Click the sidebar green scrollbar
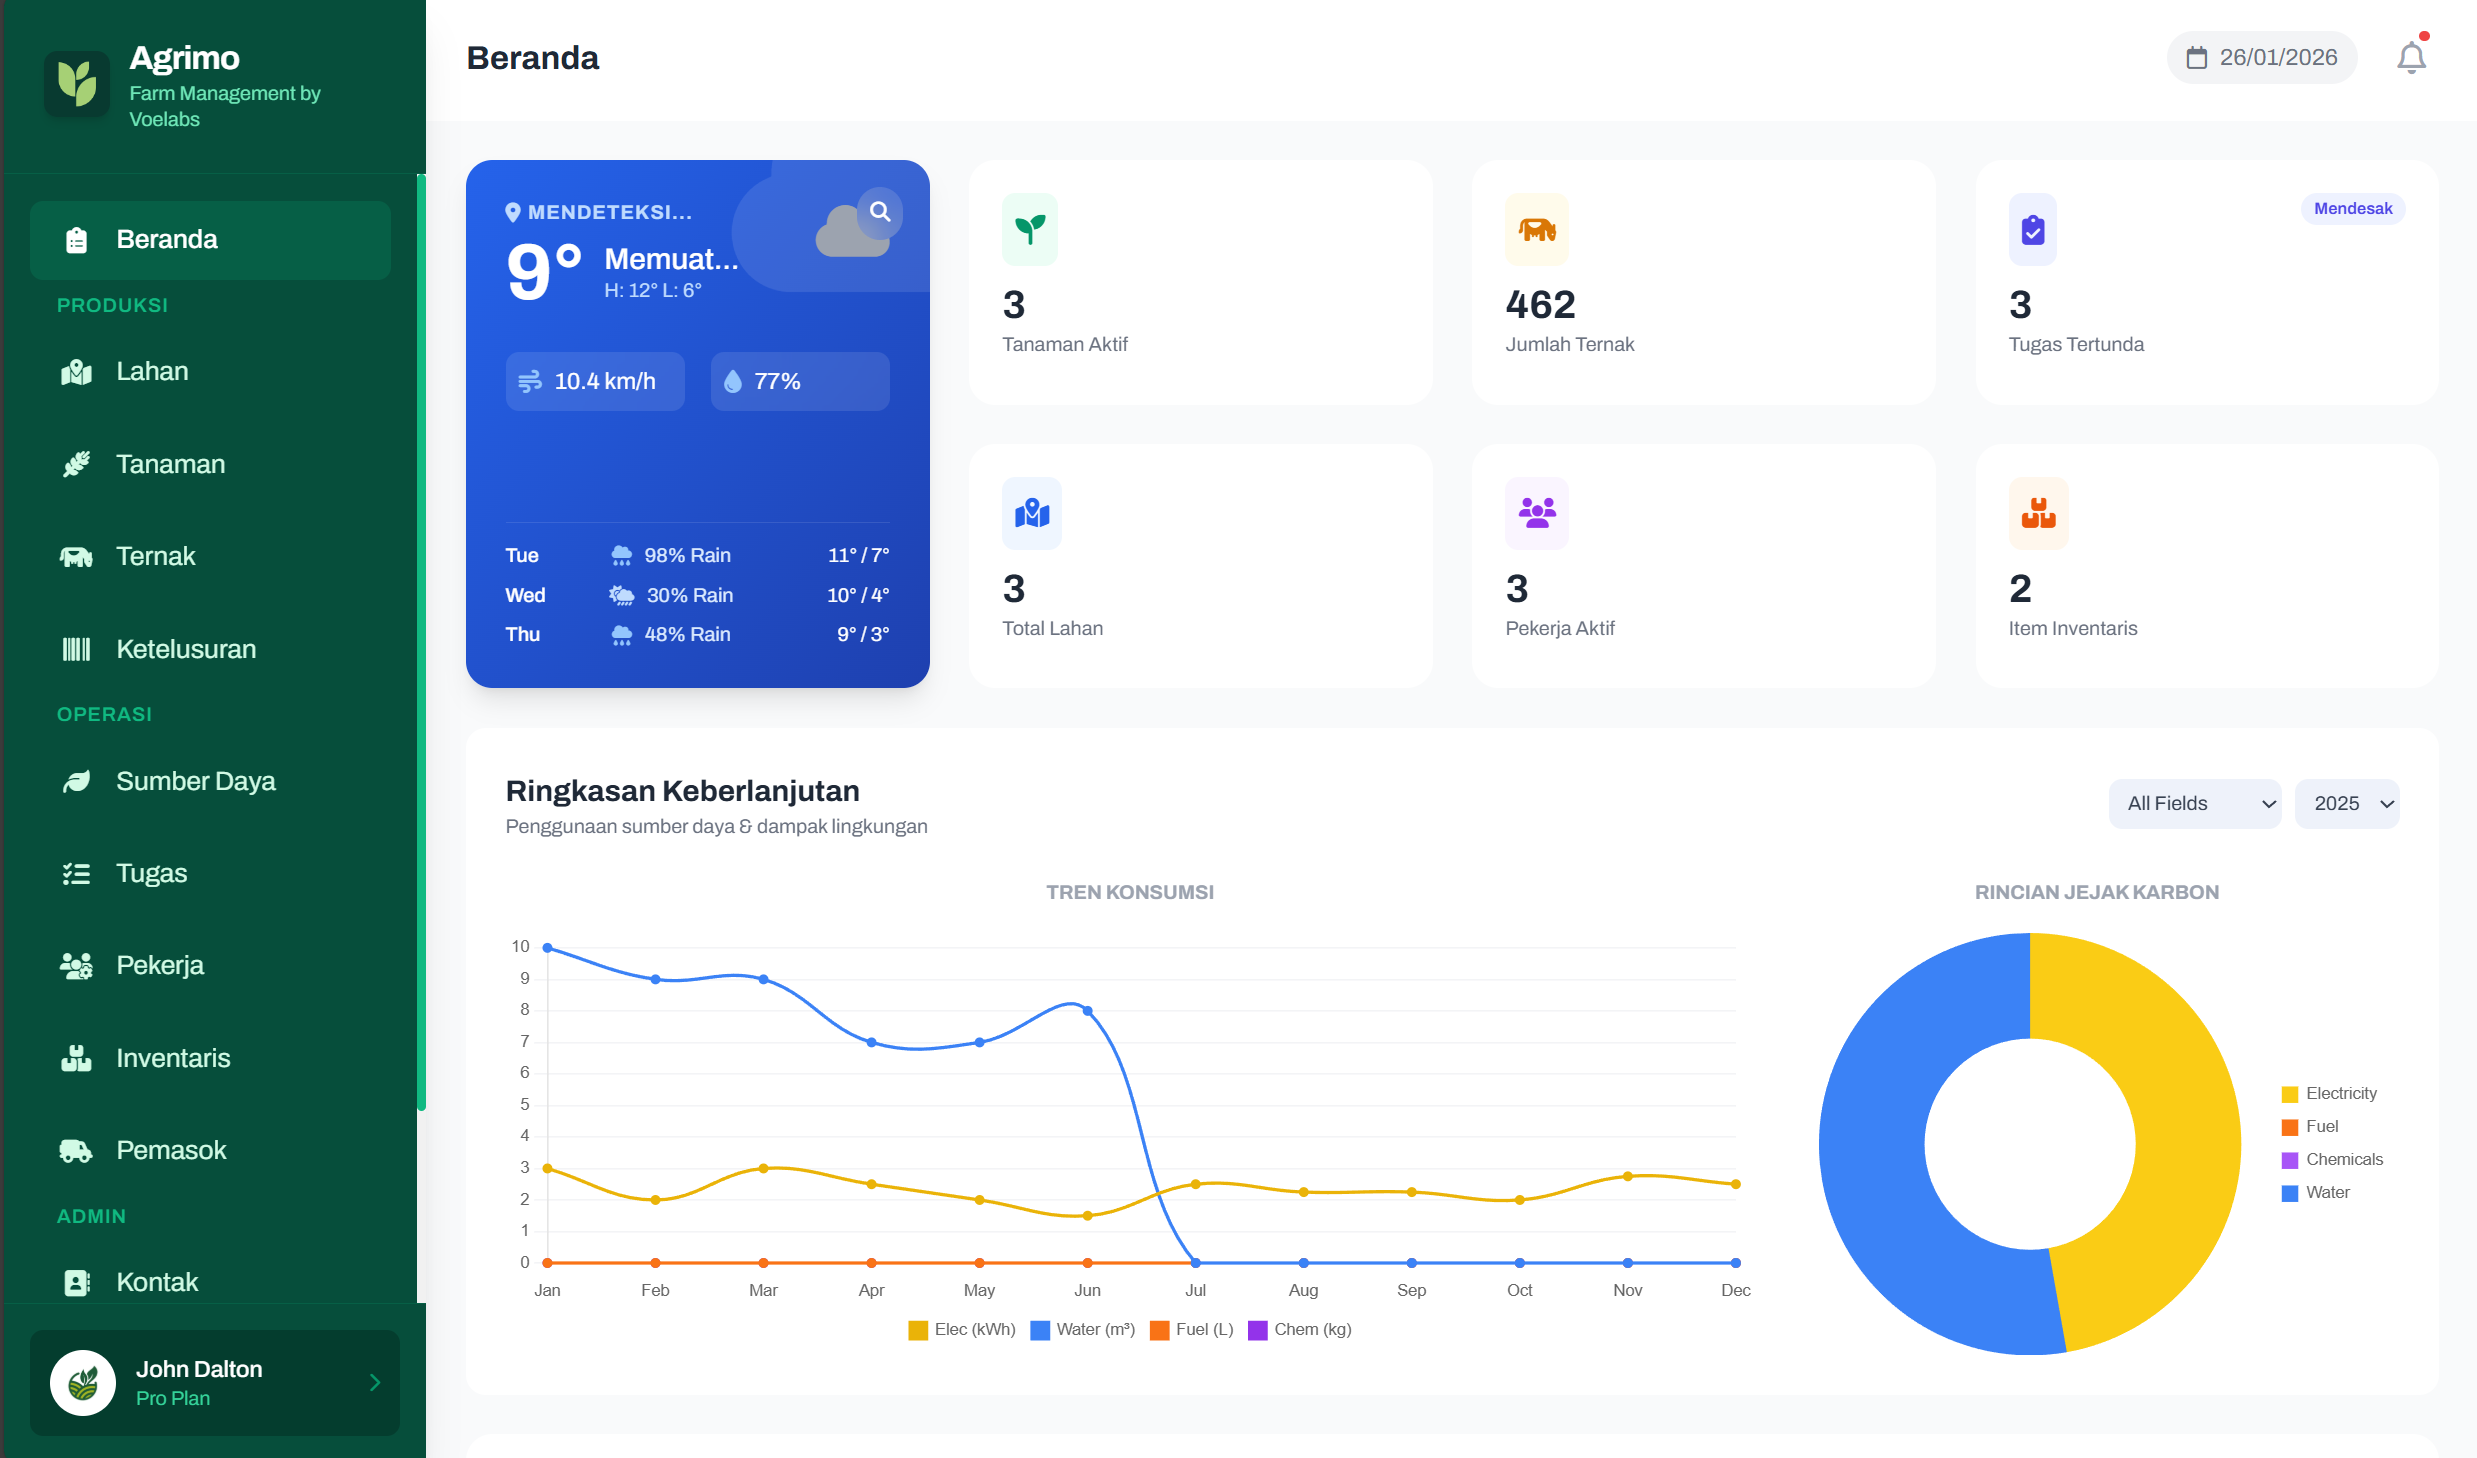 pyautogui.click(x=421, y=640)
